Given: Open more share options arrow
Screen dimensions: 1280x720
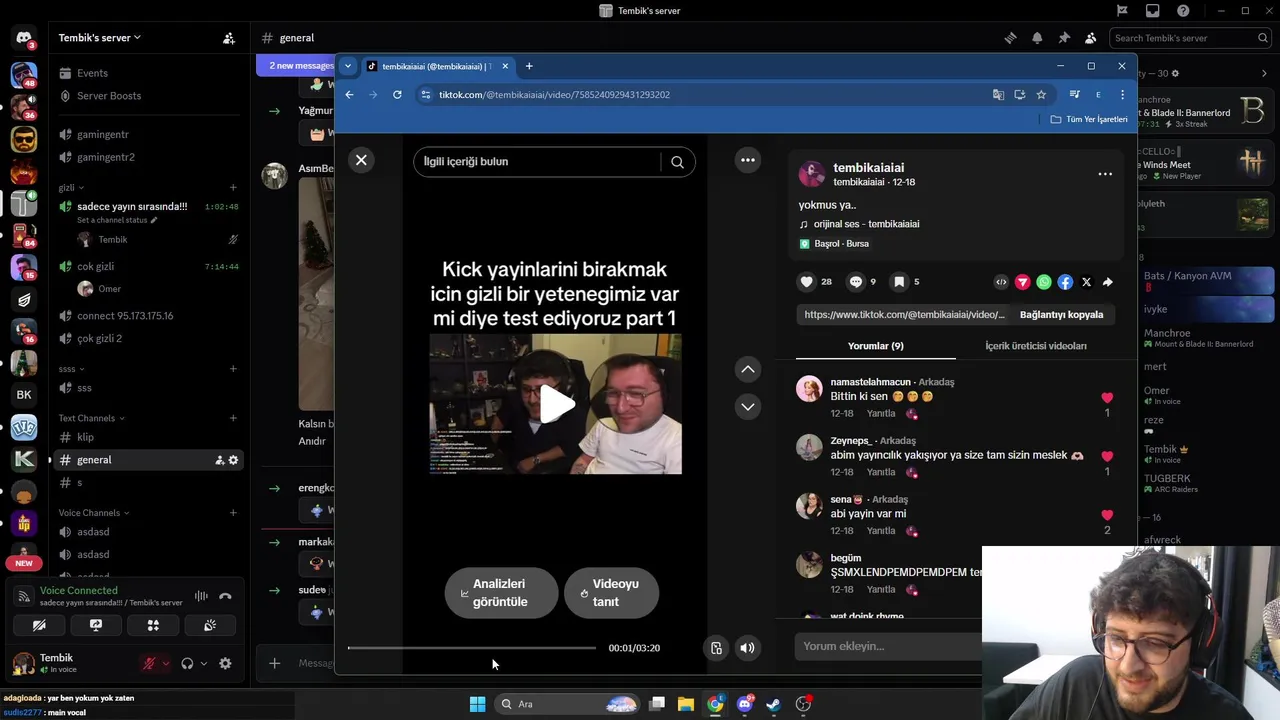Looking at the screenshot, I should coord(1107,282).
